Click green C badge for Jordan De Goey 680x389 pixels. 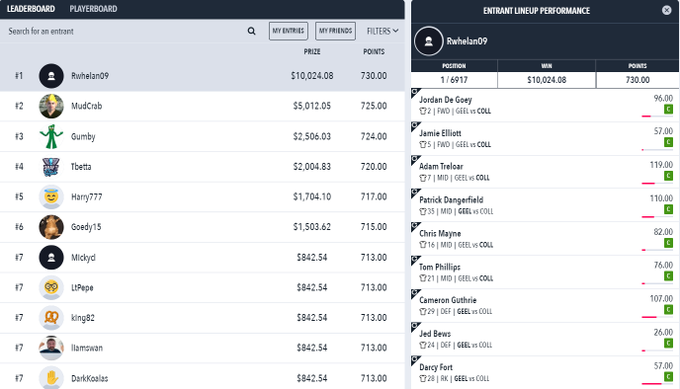pyautogui.click(x=668, y=109)
